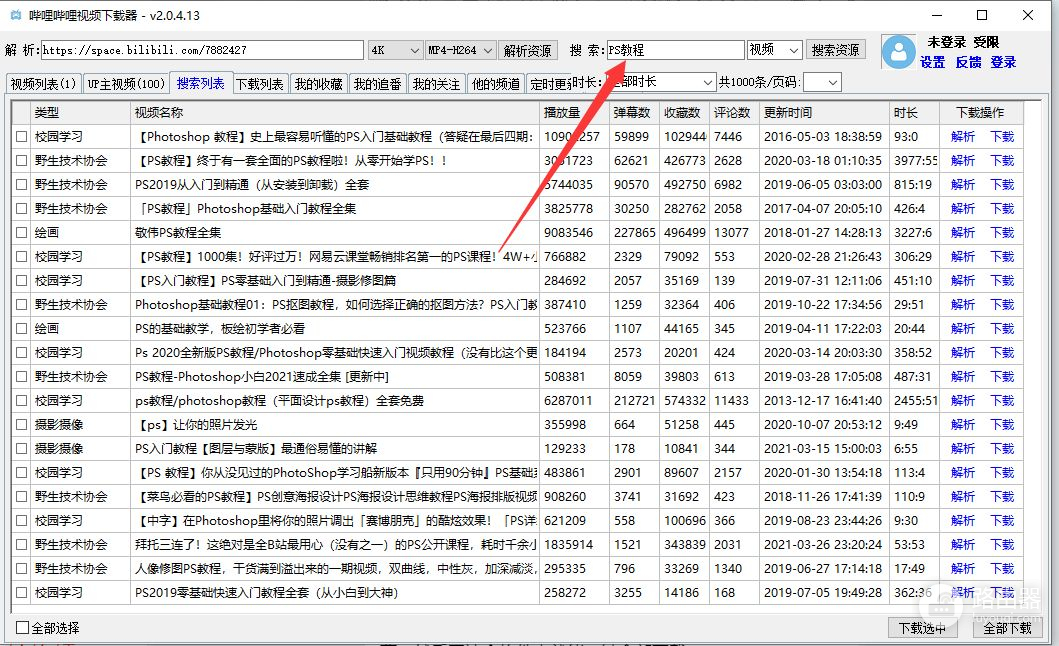Click the 全部下载 button

1006,628
